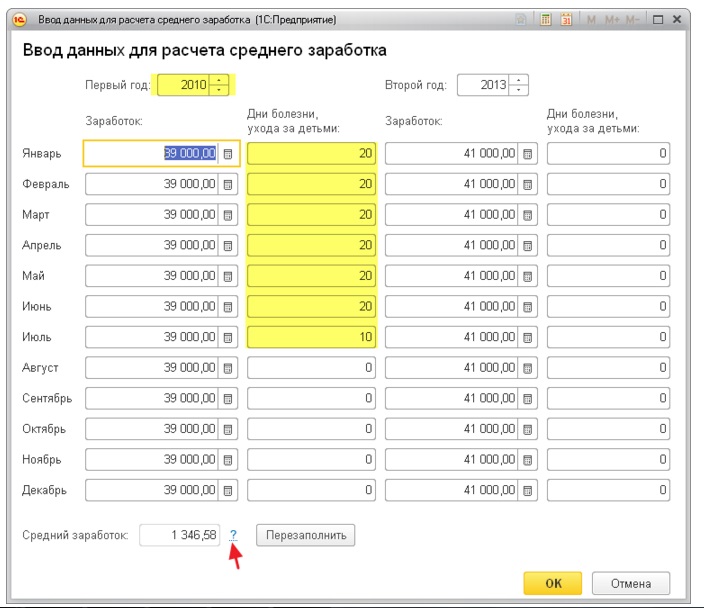This screenshot has height=608, width=704.
Task: Open calculator for November second-year earnings
Action: [528, 459]
